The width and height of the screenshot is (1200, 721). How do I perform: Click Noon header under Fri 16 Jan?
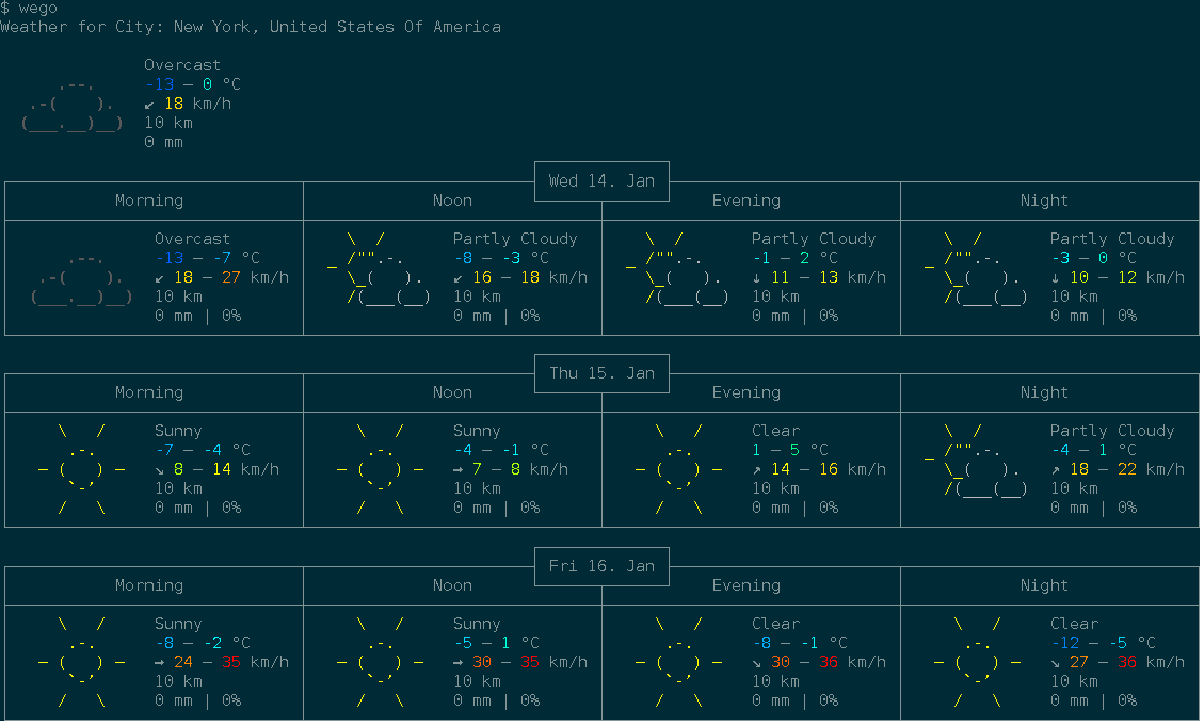tap(452, 585)
